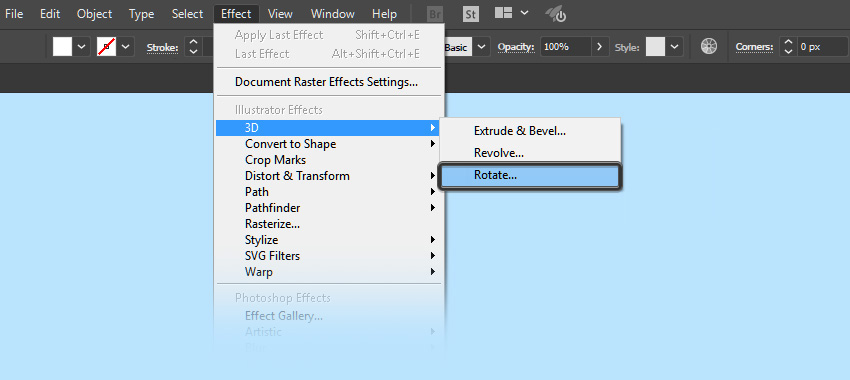Viewport: 850px width, 380px height.
Task: Expand the Style swatch dropdown
Action: [674, 47]
